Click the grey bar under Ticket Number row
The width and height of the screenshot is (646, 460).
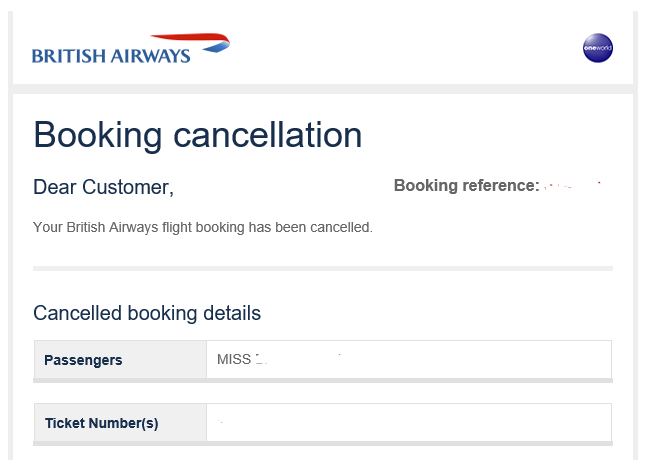[x=323, y=444]
